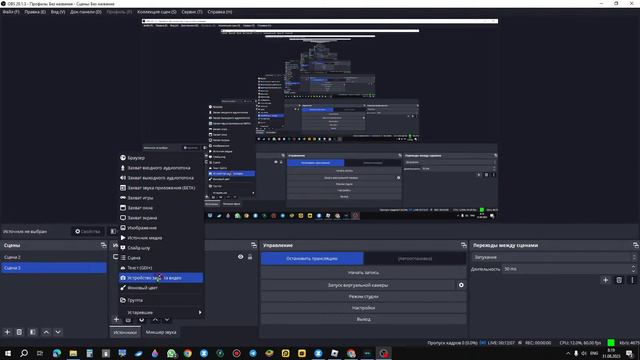640x360 pixels.
Task: Open the Коллекция сцен menu
Action: click(156, 12)
